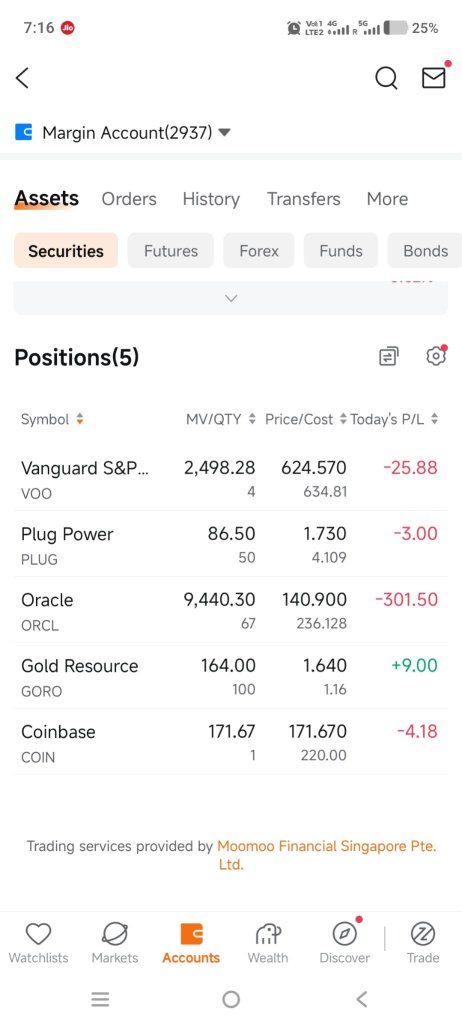Viewport: 462px width, 1024px height.
Task: Open Wealth elephant icon
Action: tap(268, 935)
